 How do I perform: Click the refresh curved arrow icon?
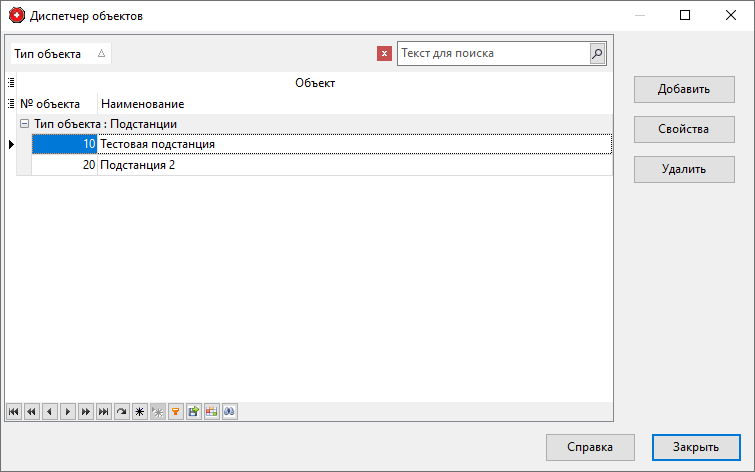point(122,412)
